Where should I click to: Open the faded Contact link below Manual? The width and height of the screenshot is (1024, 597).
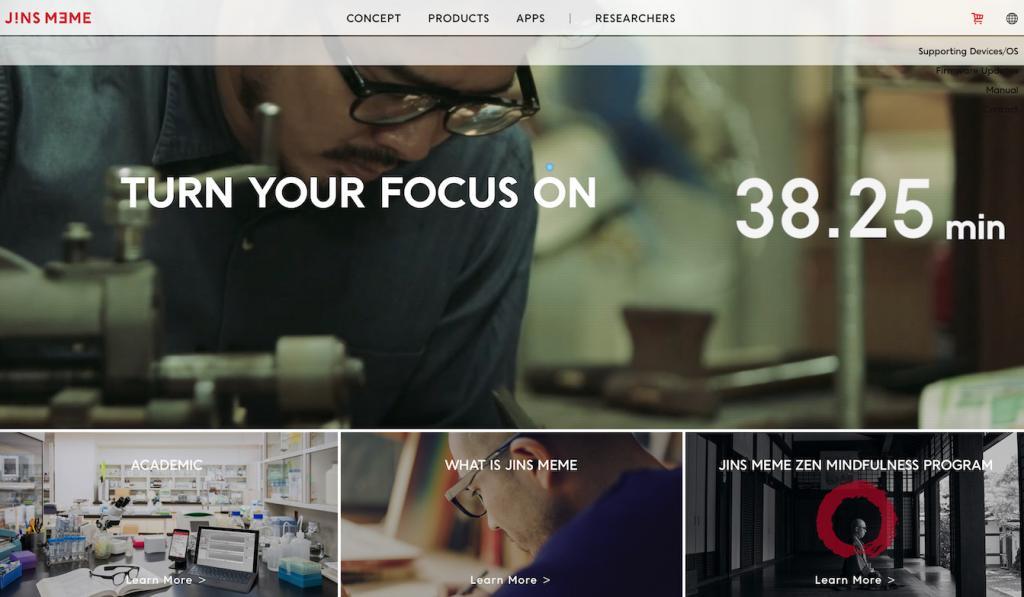1001,109
